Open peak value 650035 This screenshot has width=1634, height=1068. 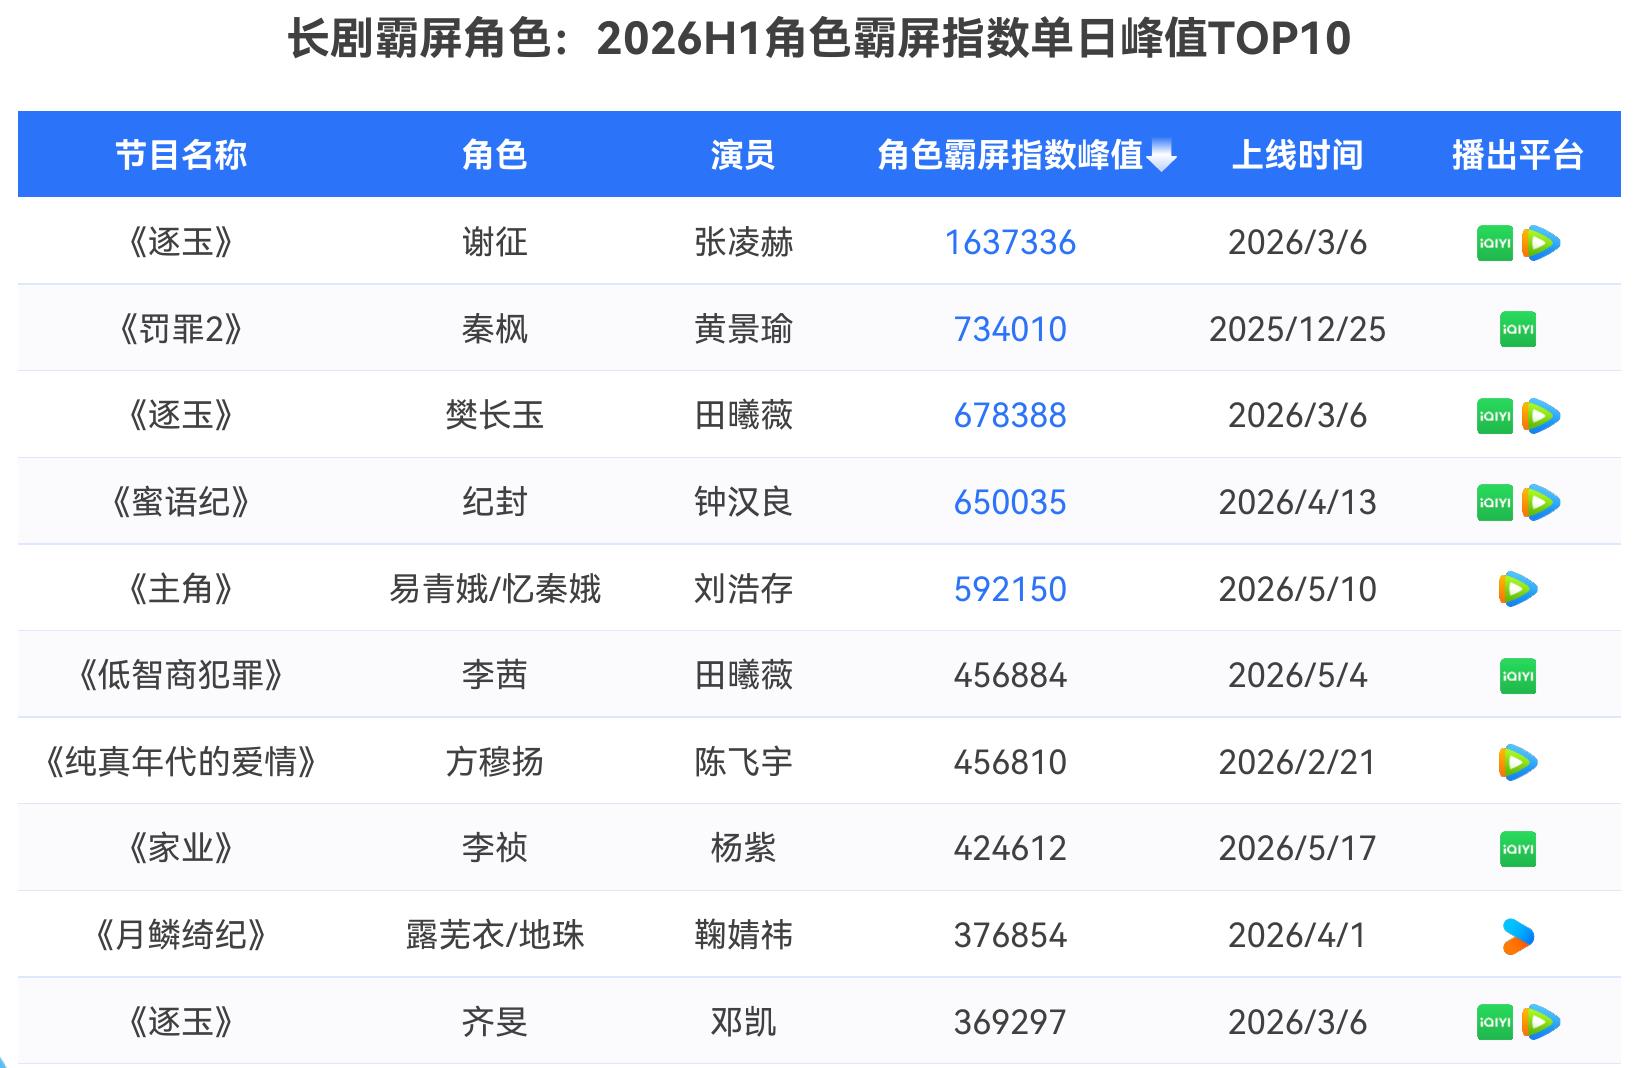(x=1010, y=503)
